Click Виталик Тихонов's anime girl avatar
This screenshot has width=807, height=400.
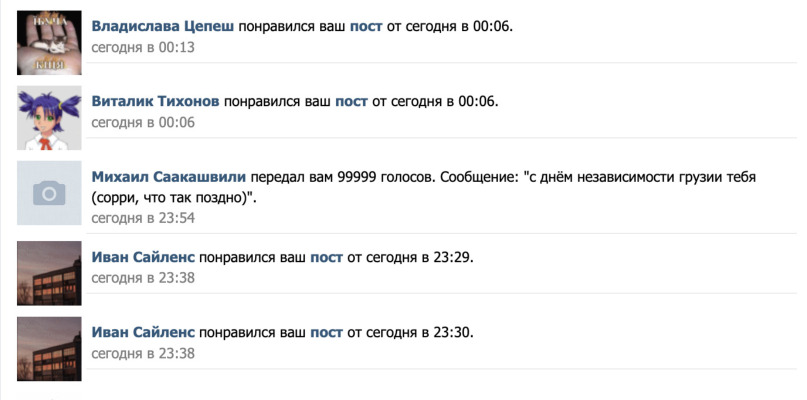[49, 118]
